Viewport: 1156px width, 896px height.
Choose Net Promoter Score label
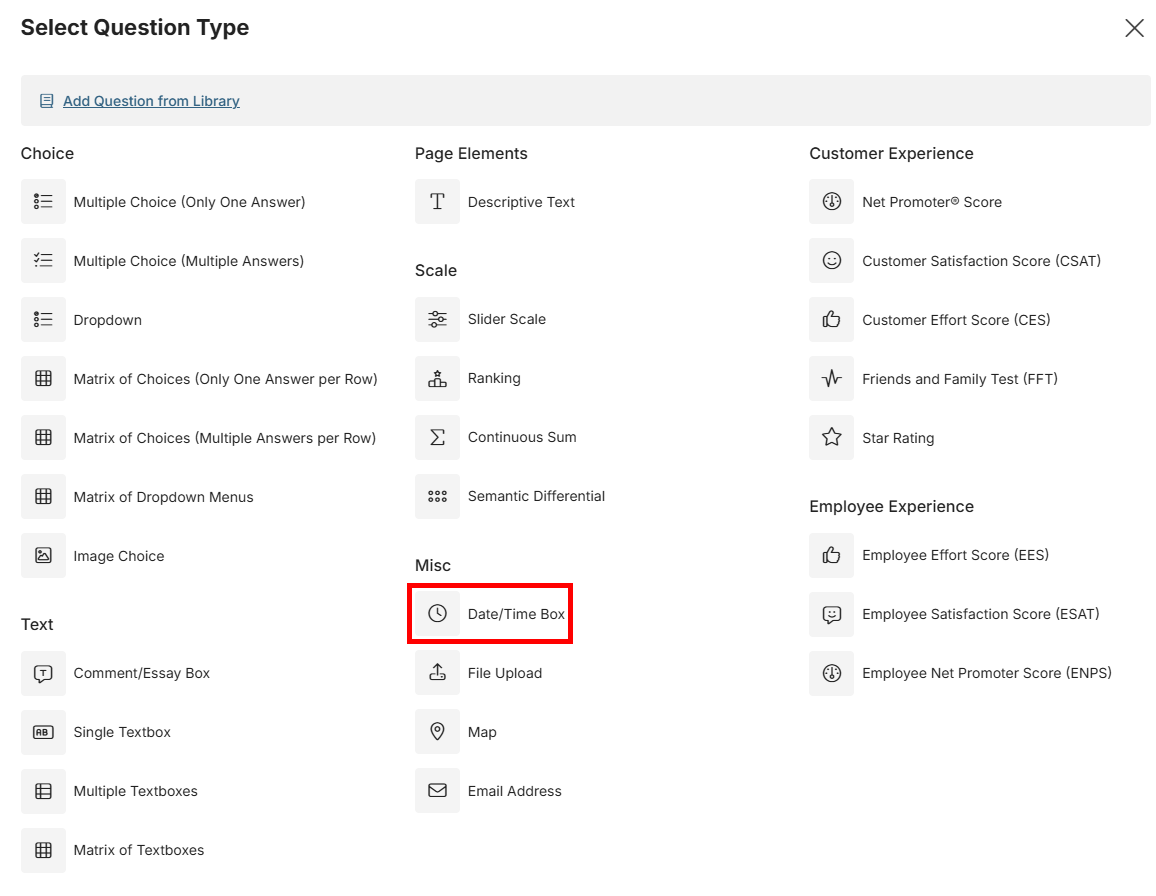[x=932, y=202]
